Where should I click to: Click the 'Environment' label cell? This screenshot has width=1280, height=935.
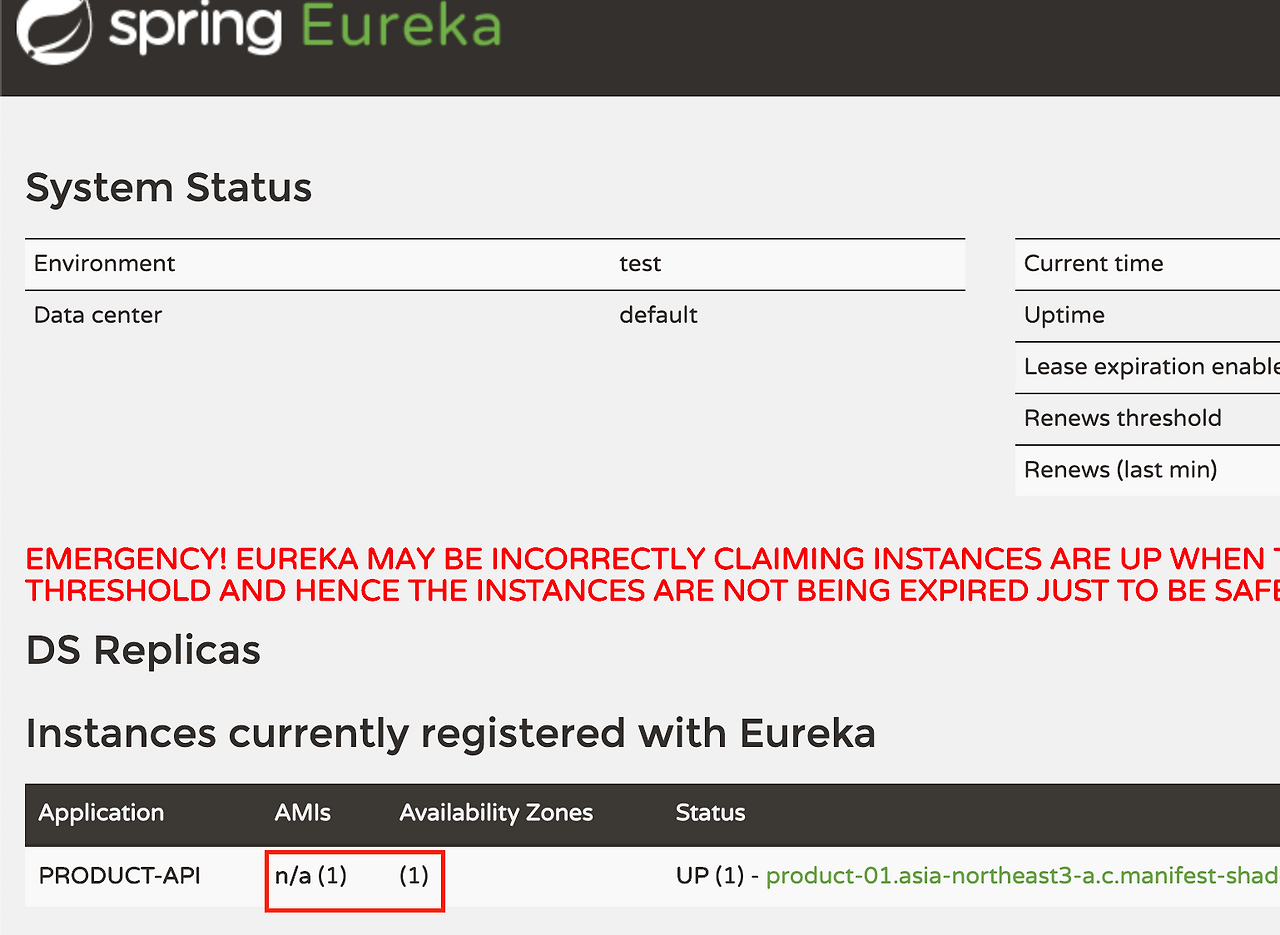point(104,264)
